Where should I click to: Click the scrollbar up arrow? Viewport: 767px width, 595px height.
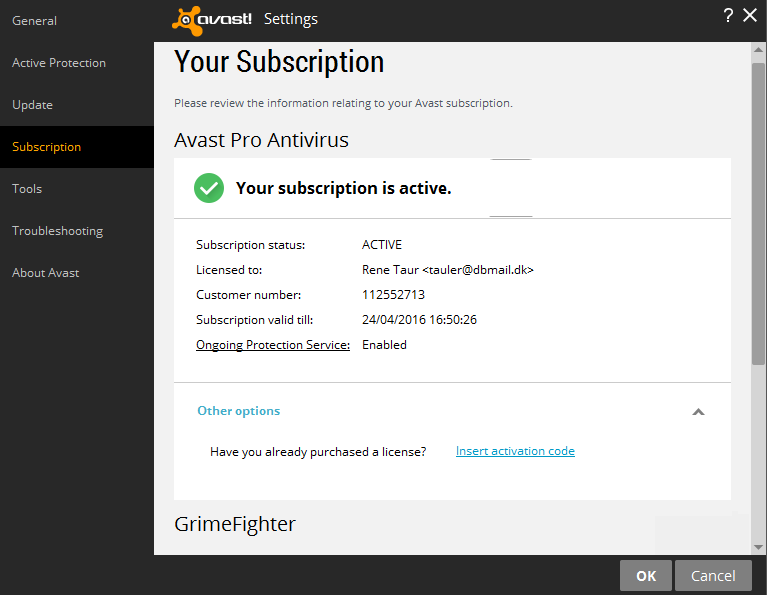pyautogui.click(x=758, y=51)
